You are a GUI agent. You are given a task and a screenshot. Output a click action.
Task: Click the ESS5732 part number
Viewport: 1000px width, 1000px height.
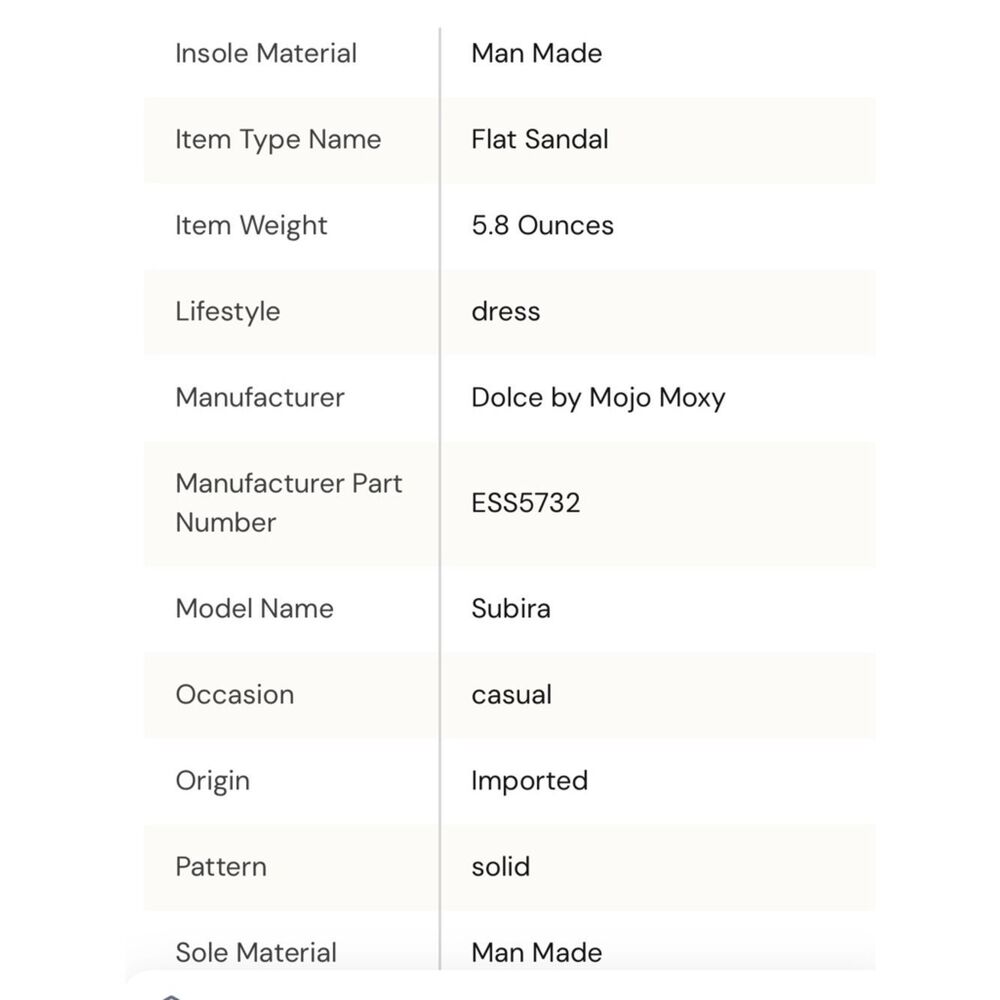[526, 503]
